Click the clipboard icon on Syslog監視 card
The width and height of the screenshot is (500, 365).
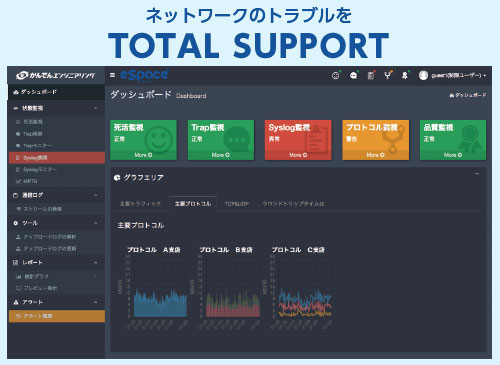pyautogui.click(x=317, y=139)
